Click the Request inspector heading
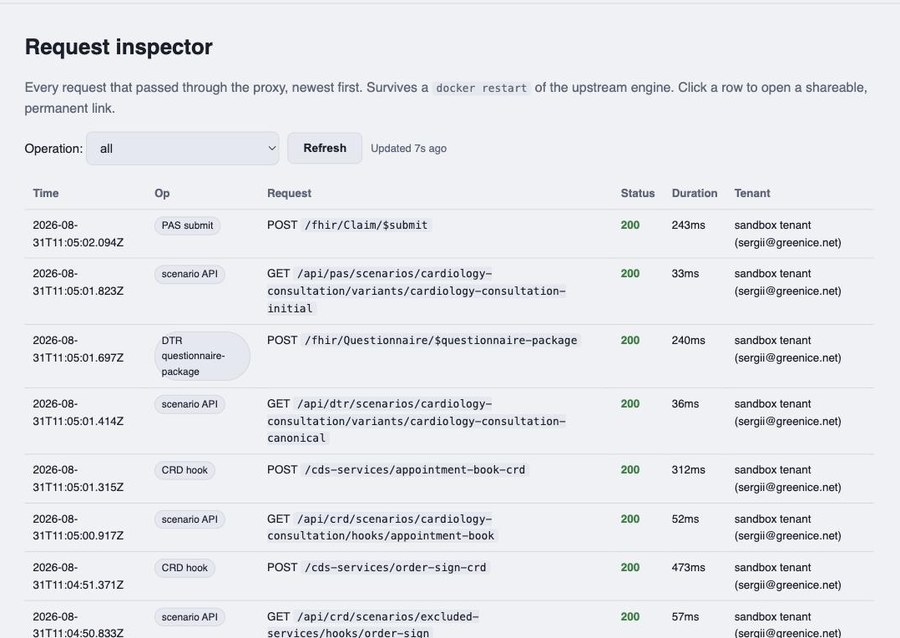 [119, 47]
